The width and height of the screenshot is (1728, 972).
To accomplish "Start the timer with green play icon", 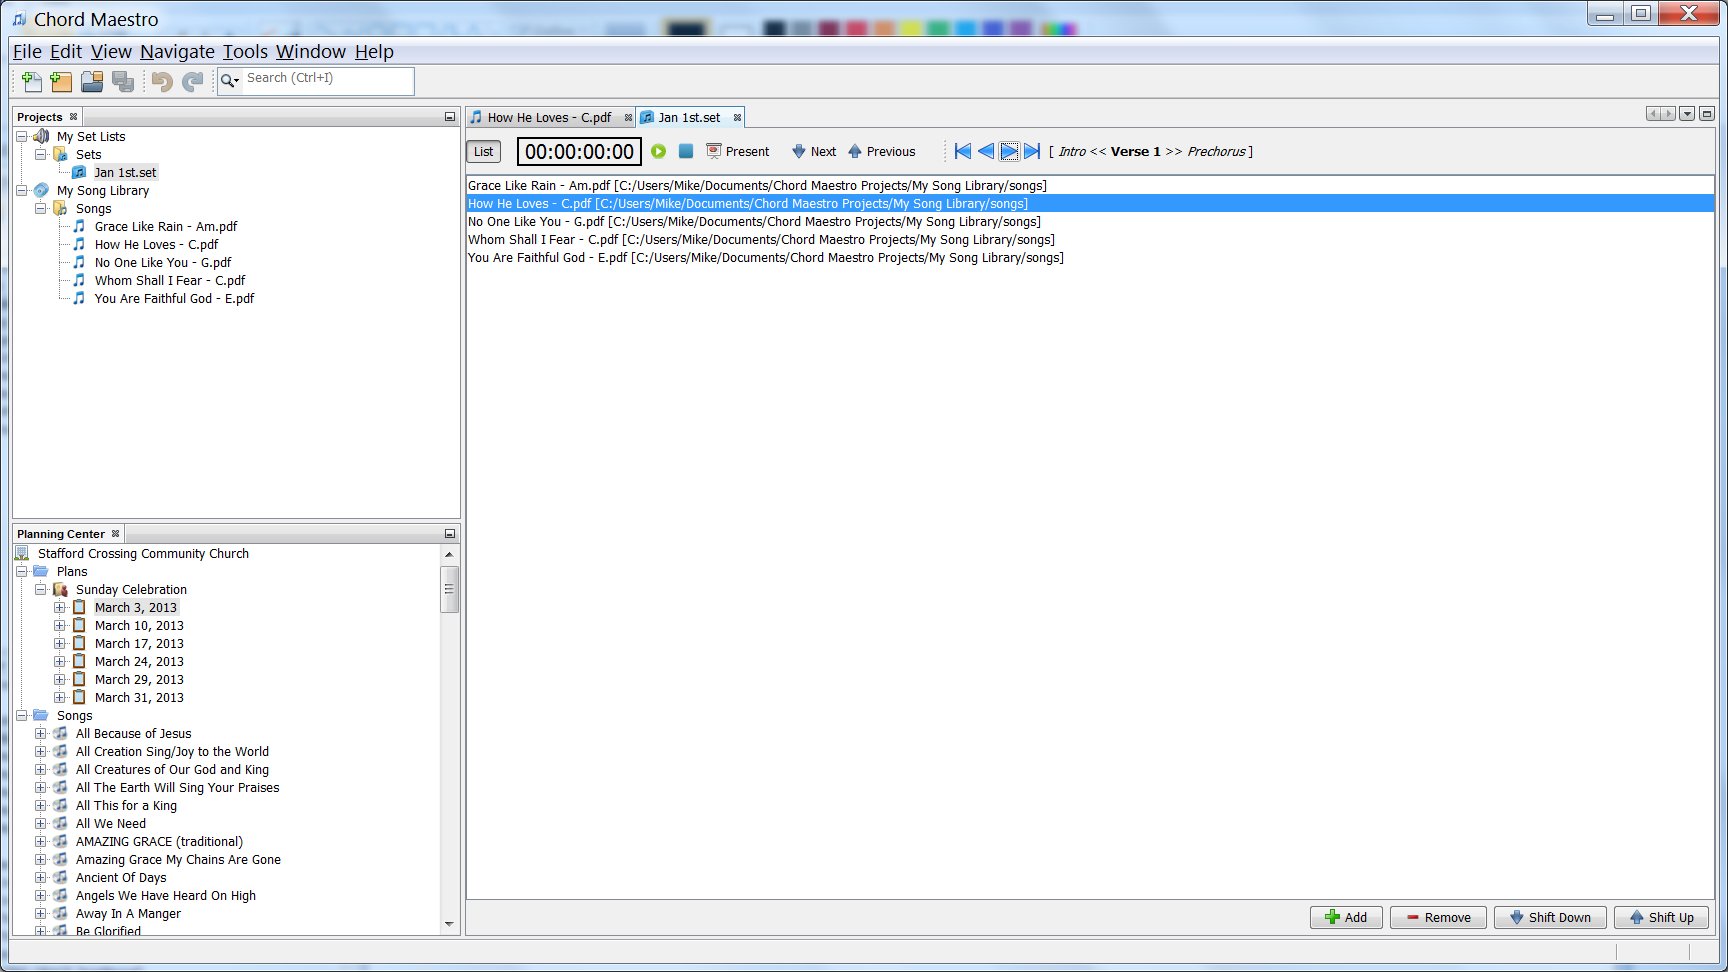I will click(658, 151).
